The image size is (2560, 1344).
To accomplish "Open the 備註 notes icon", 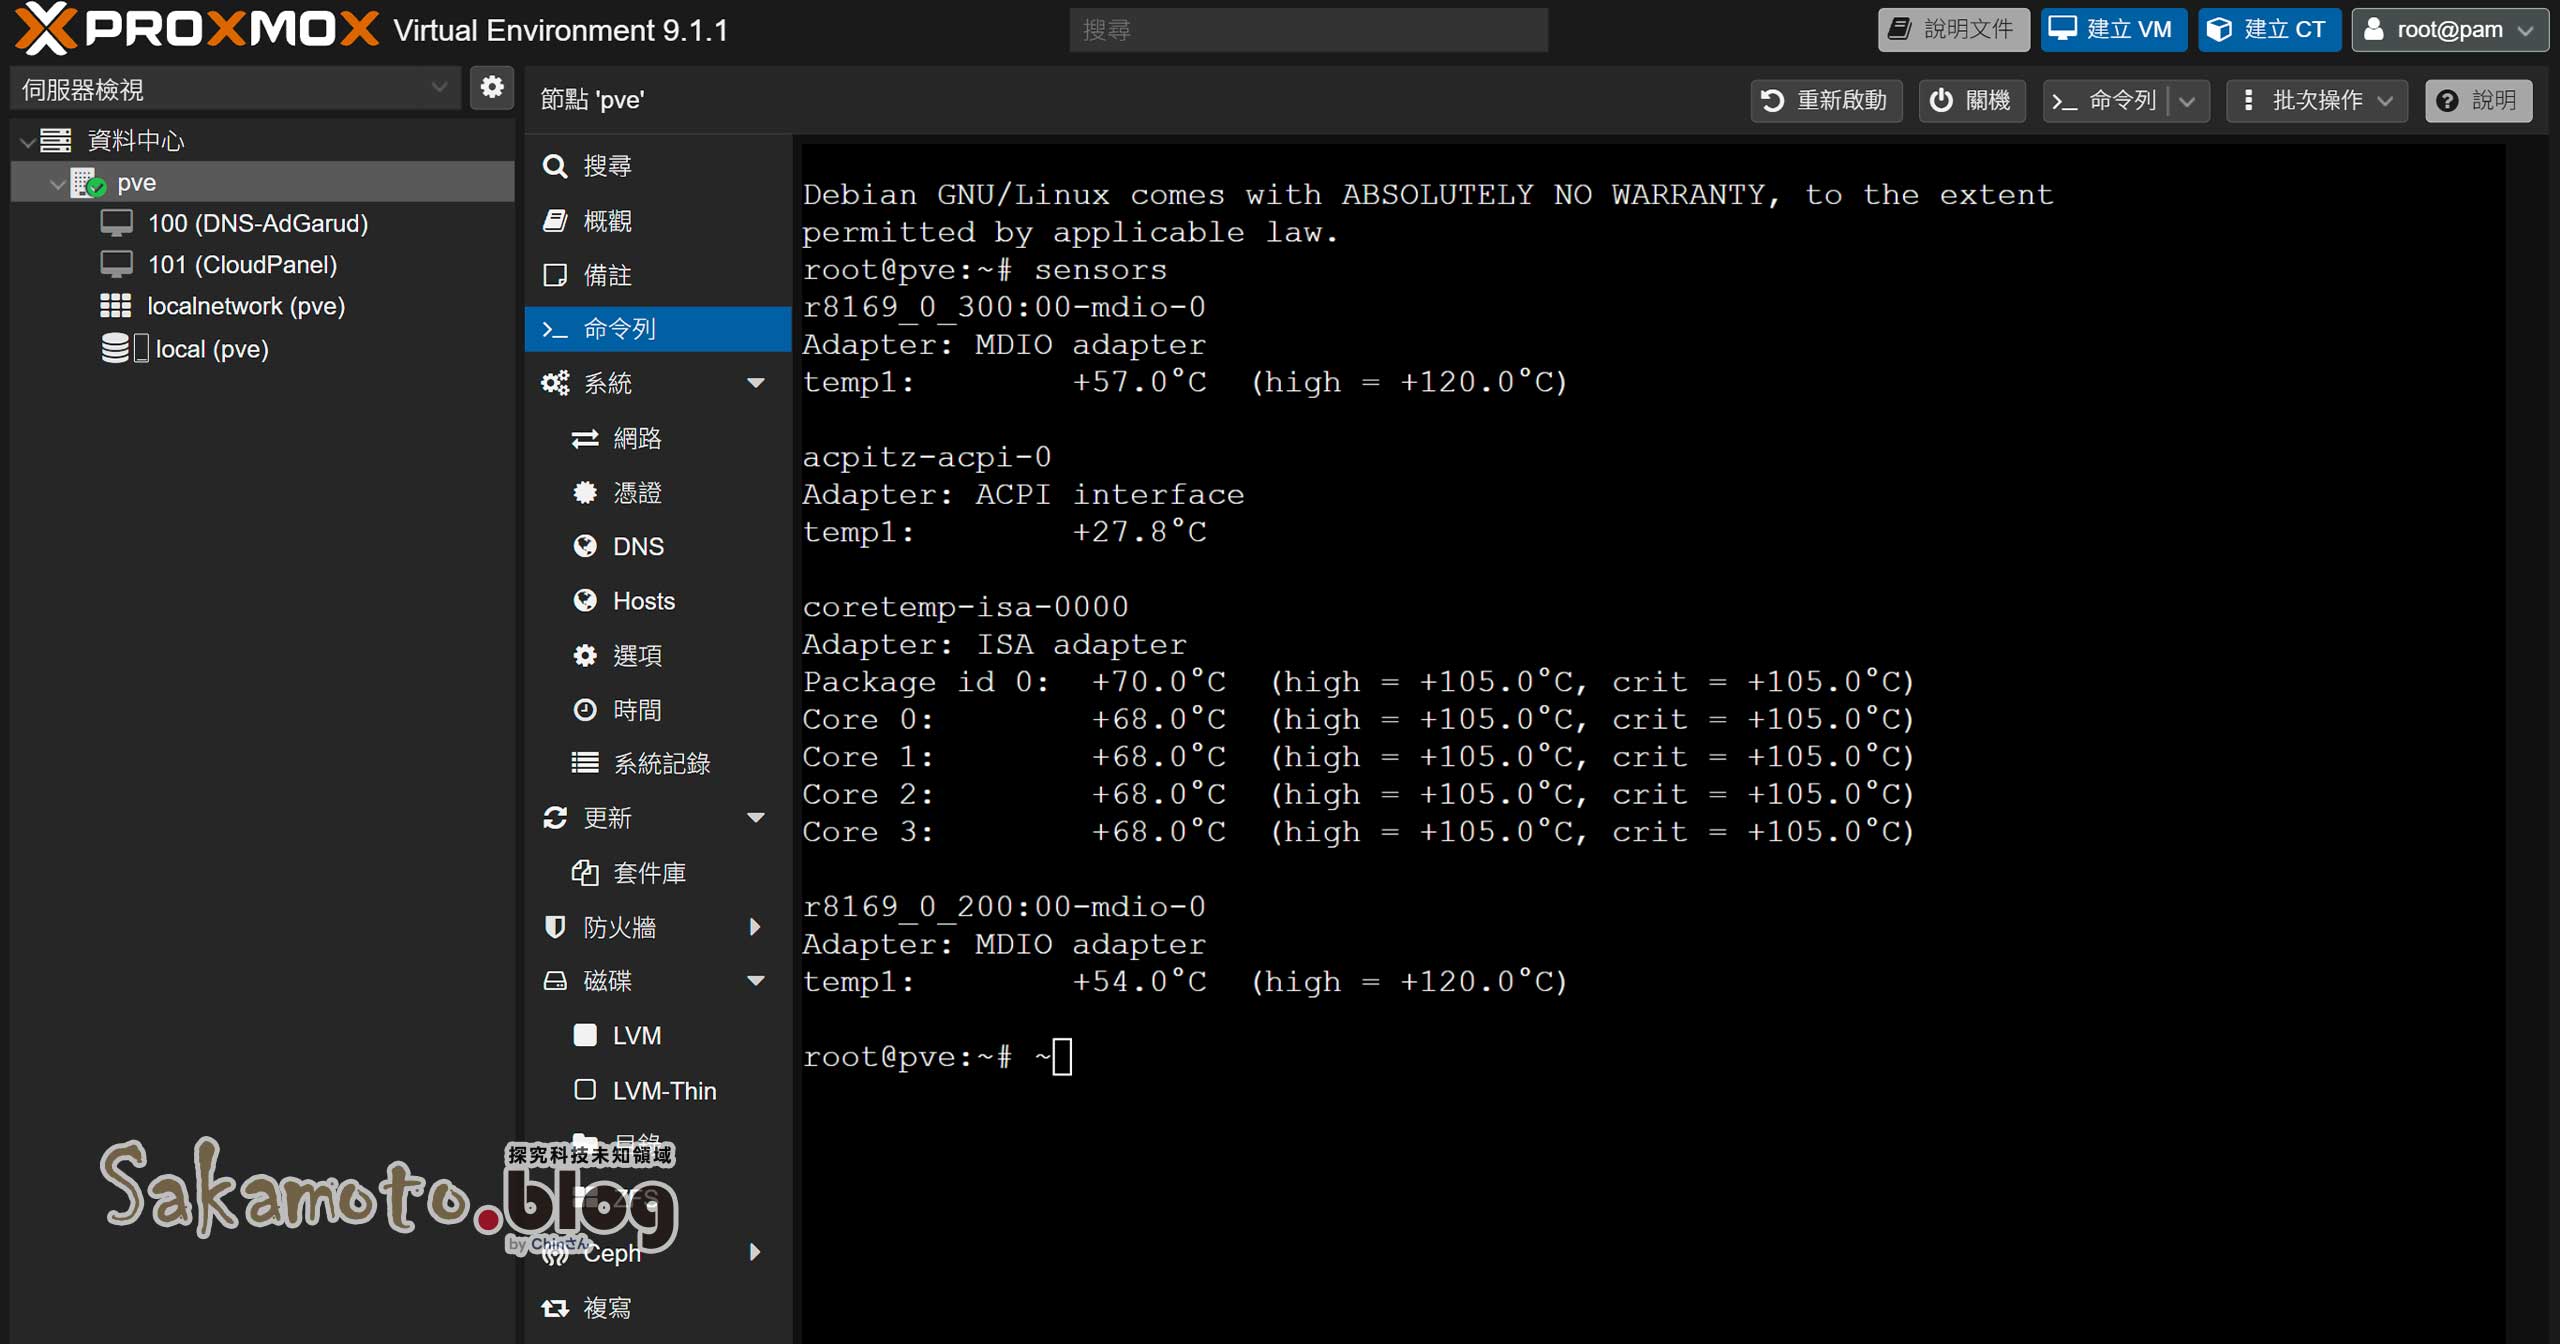I will [x=555, y=275].
